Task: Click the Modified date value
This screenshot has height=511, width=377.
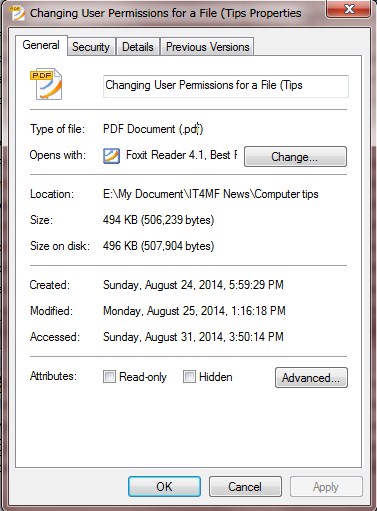Action: (194, 311)
